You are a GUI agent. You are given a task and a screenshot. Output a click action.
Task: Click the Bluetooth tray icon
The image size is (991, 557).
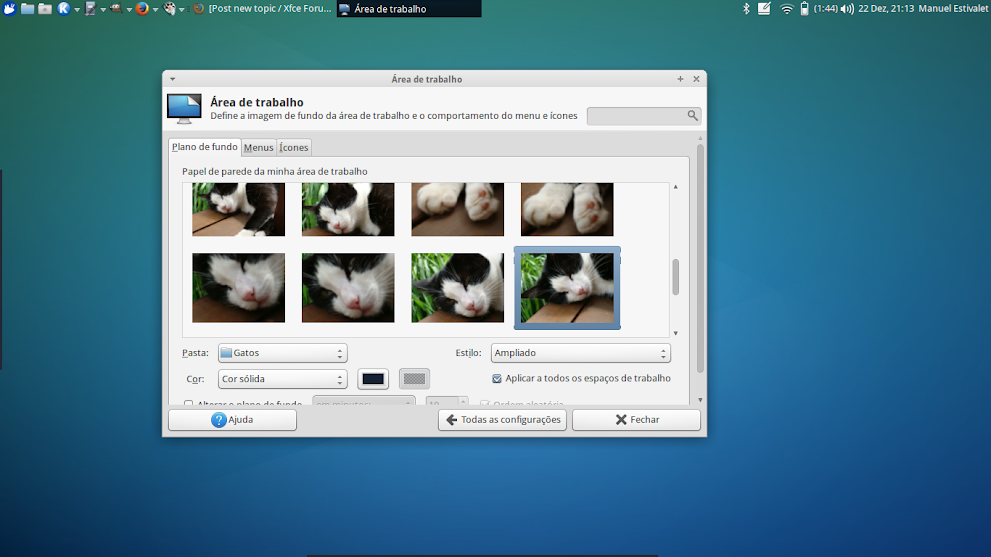pos(746,8)
